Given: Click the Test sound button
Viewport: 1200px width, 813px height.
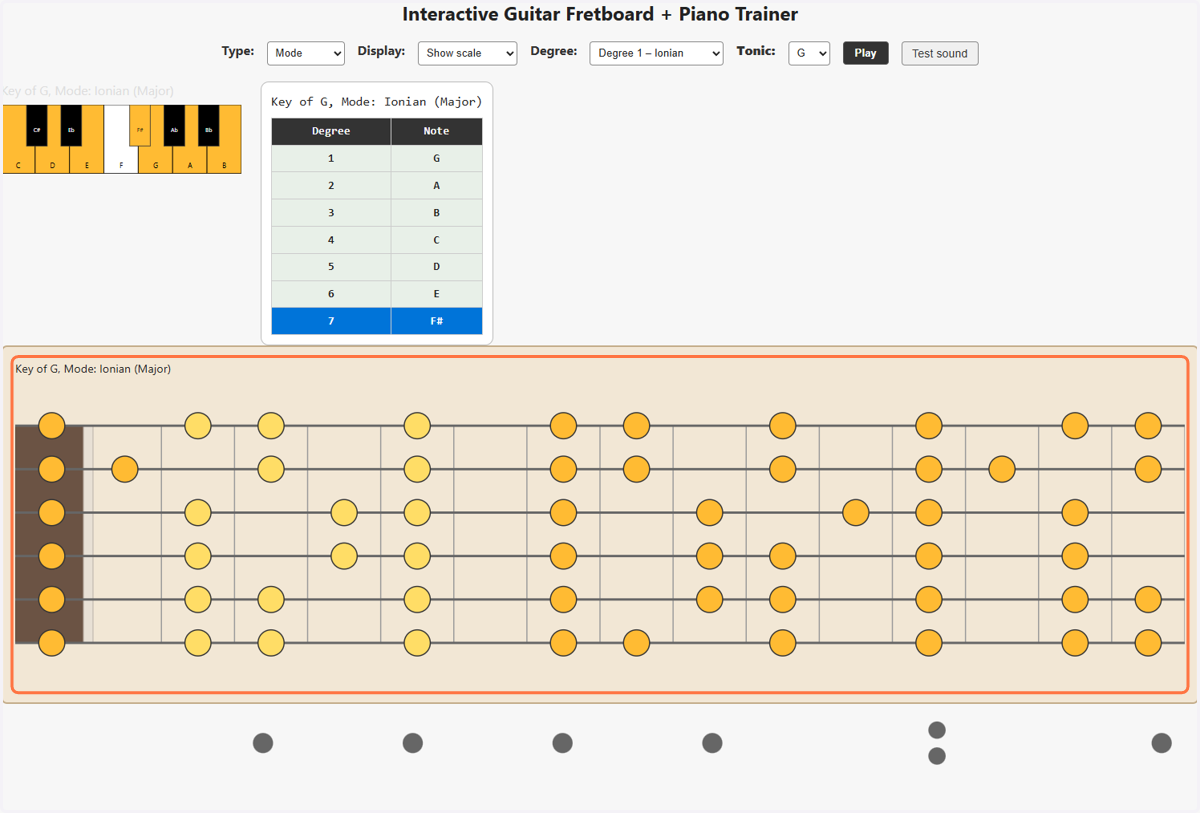Looking at the screenshot, I should tap(940, 53).
